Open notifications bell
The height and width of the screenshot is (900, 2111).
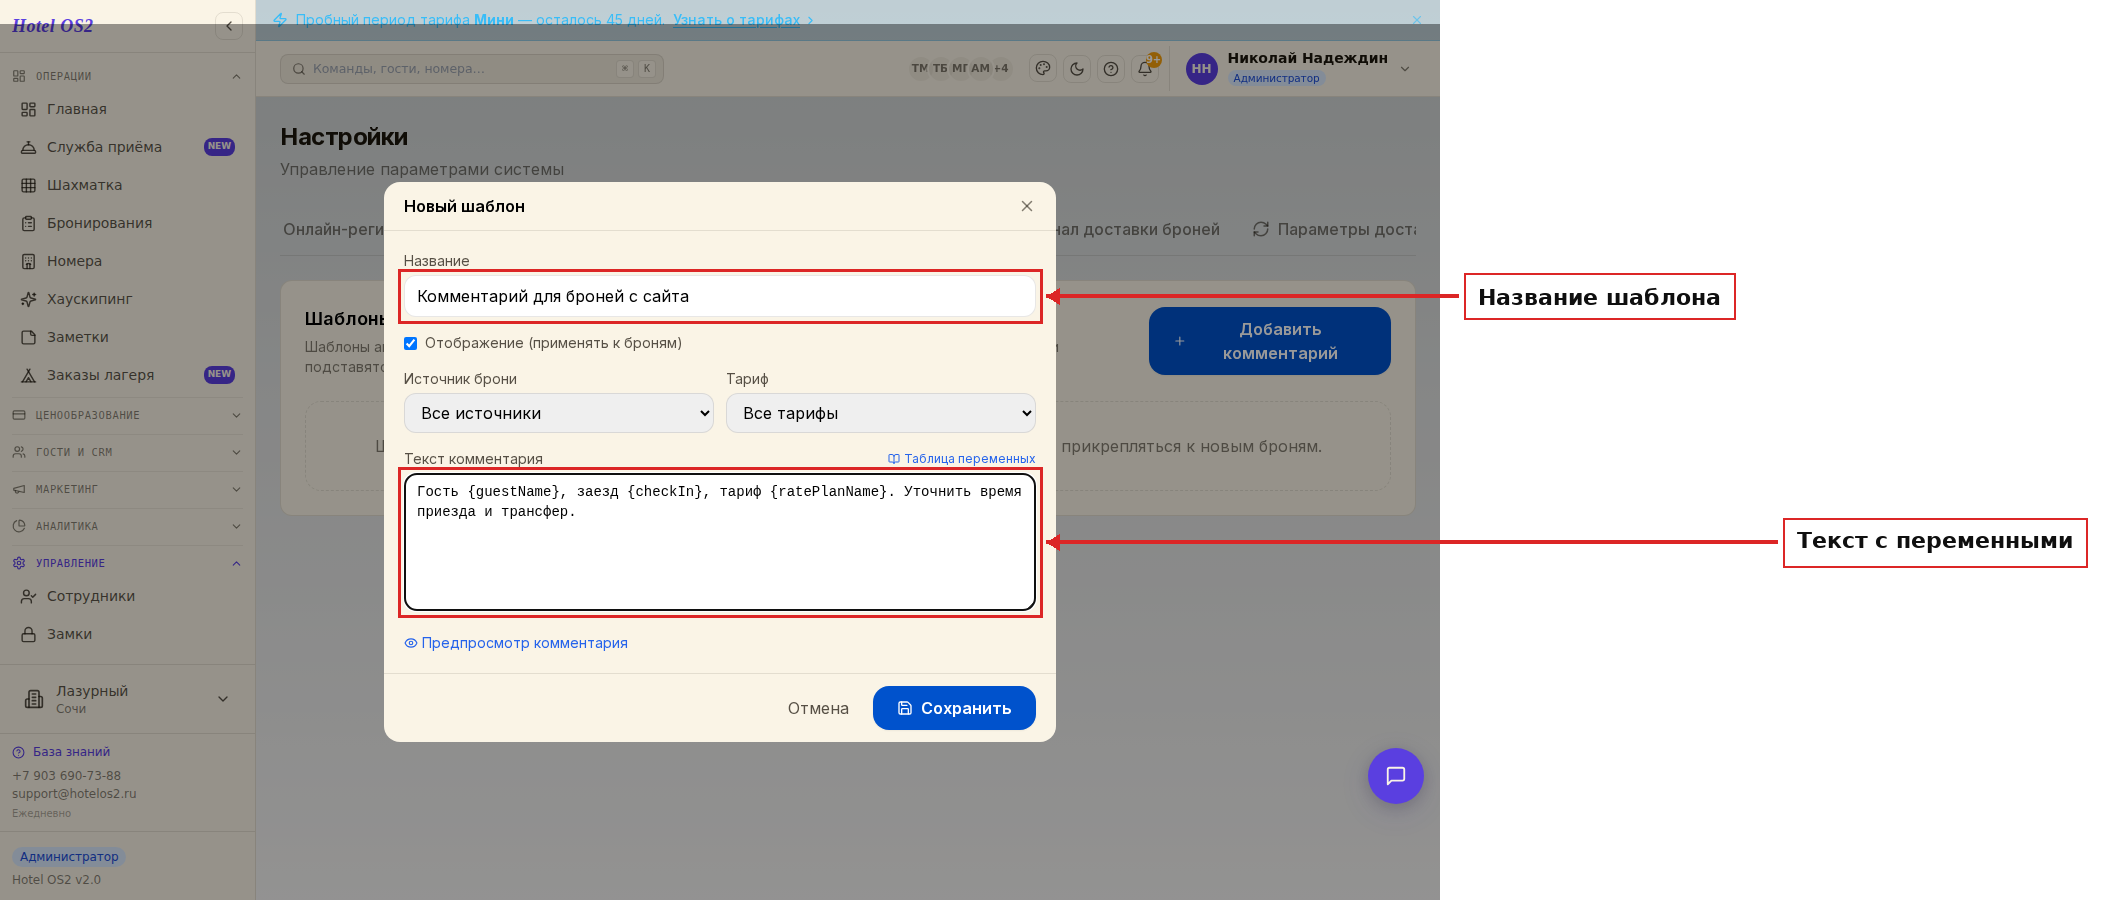click(x=1145, y=69)
